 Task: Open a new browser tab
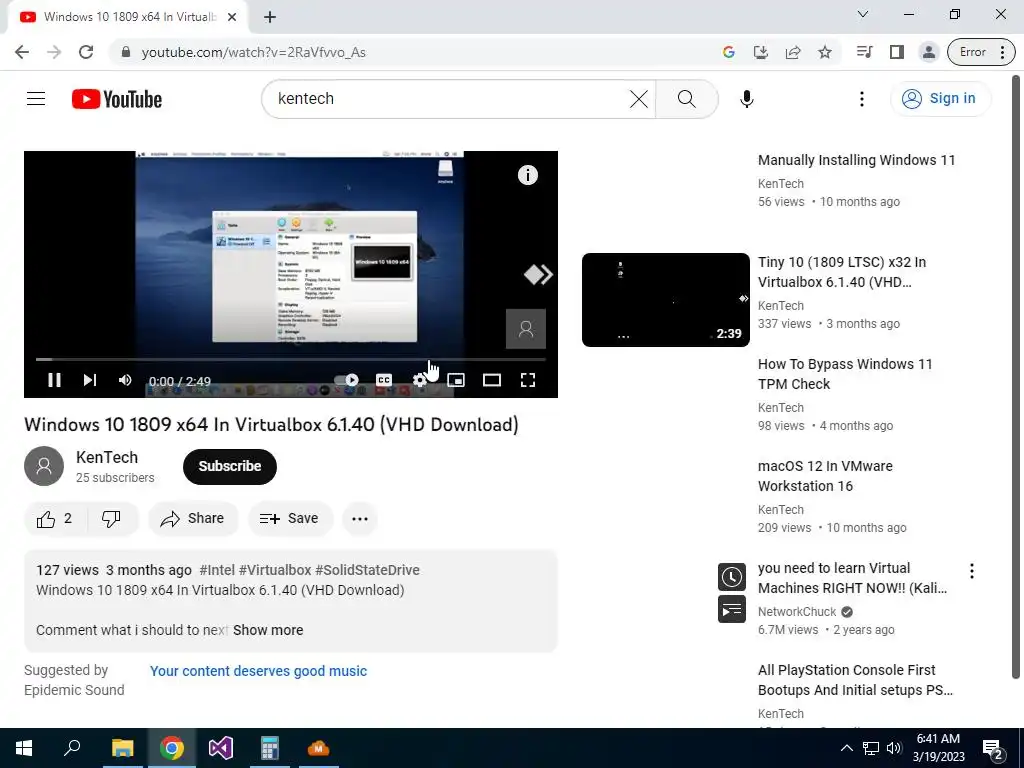pyautogui.click(x=270, y=17)
